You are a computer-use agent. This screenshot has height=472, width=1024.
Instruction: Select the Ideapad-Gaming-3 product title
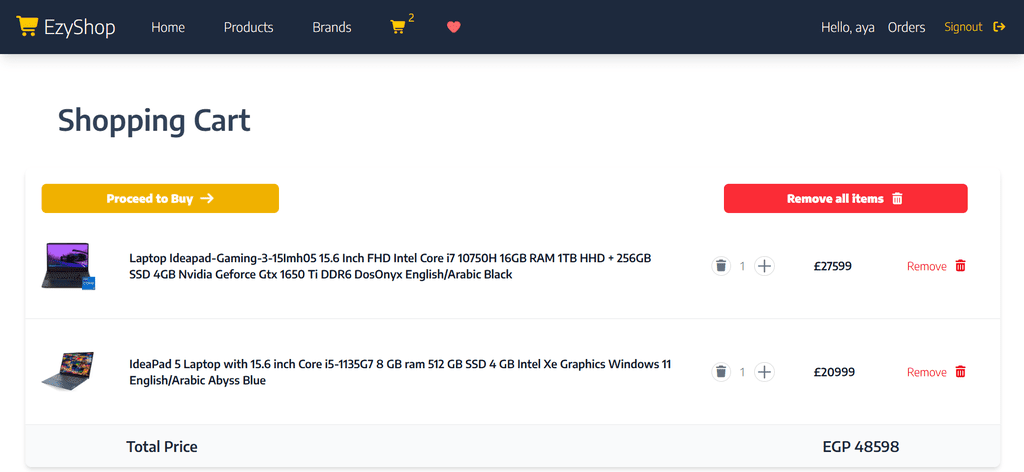(391, 266)
